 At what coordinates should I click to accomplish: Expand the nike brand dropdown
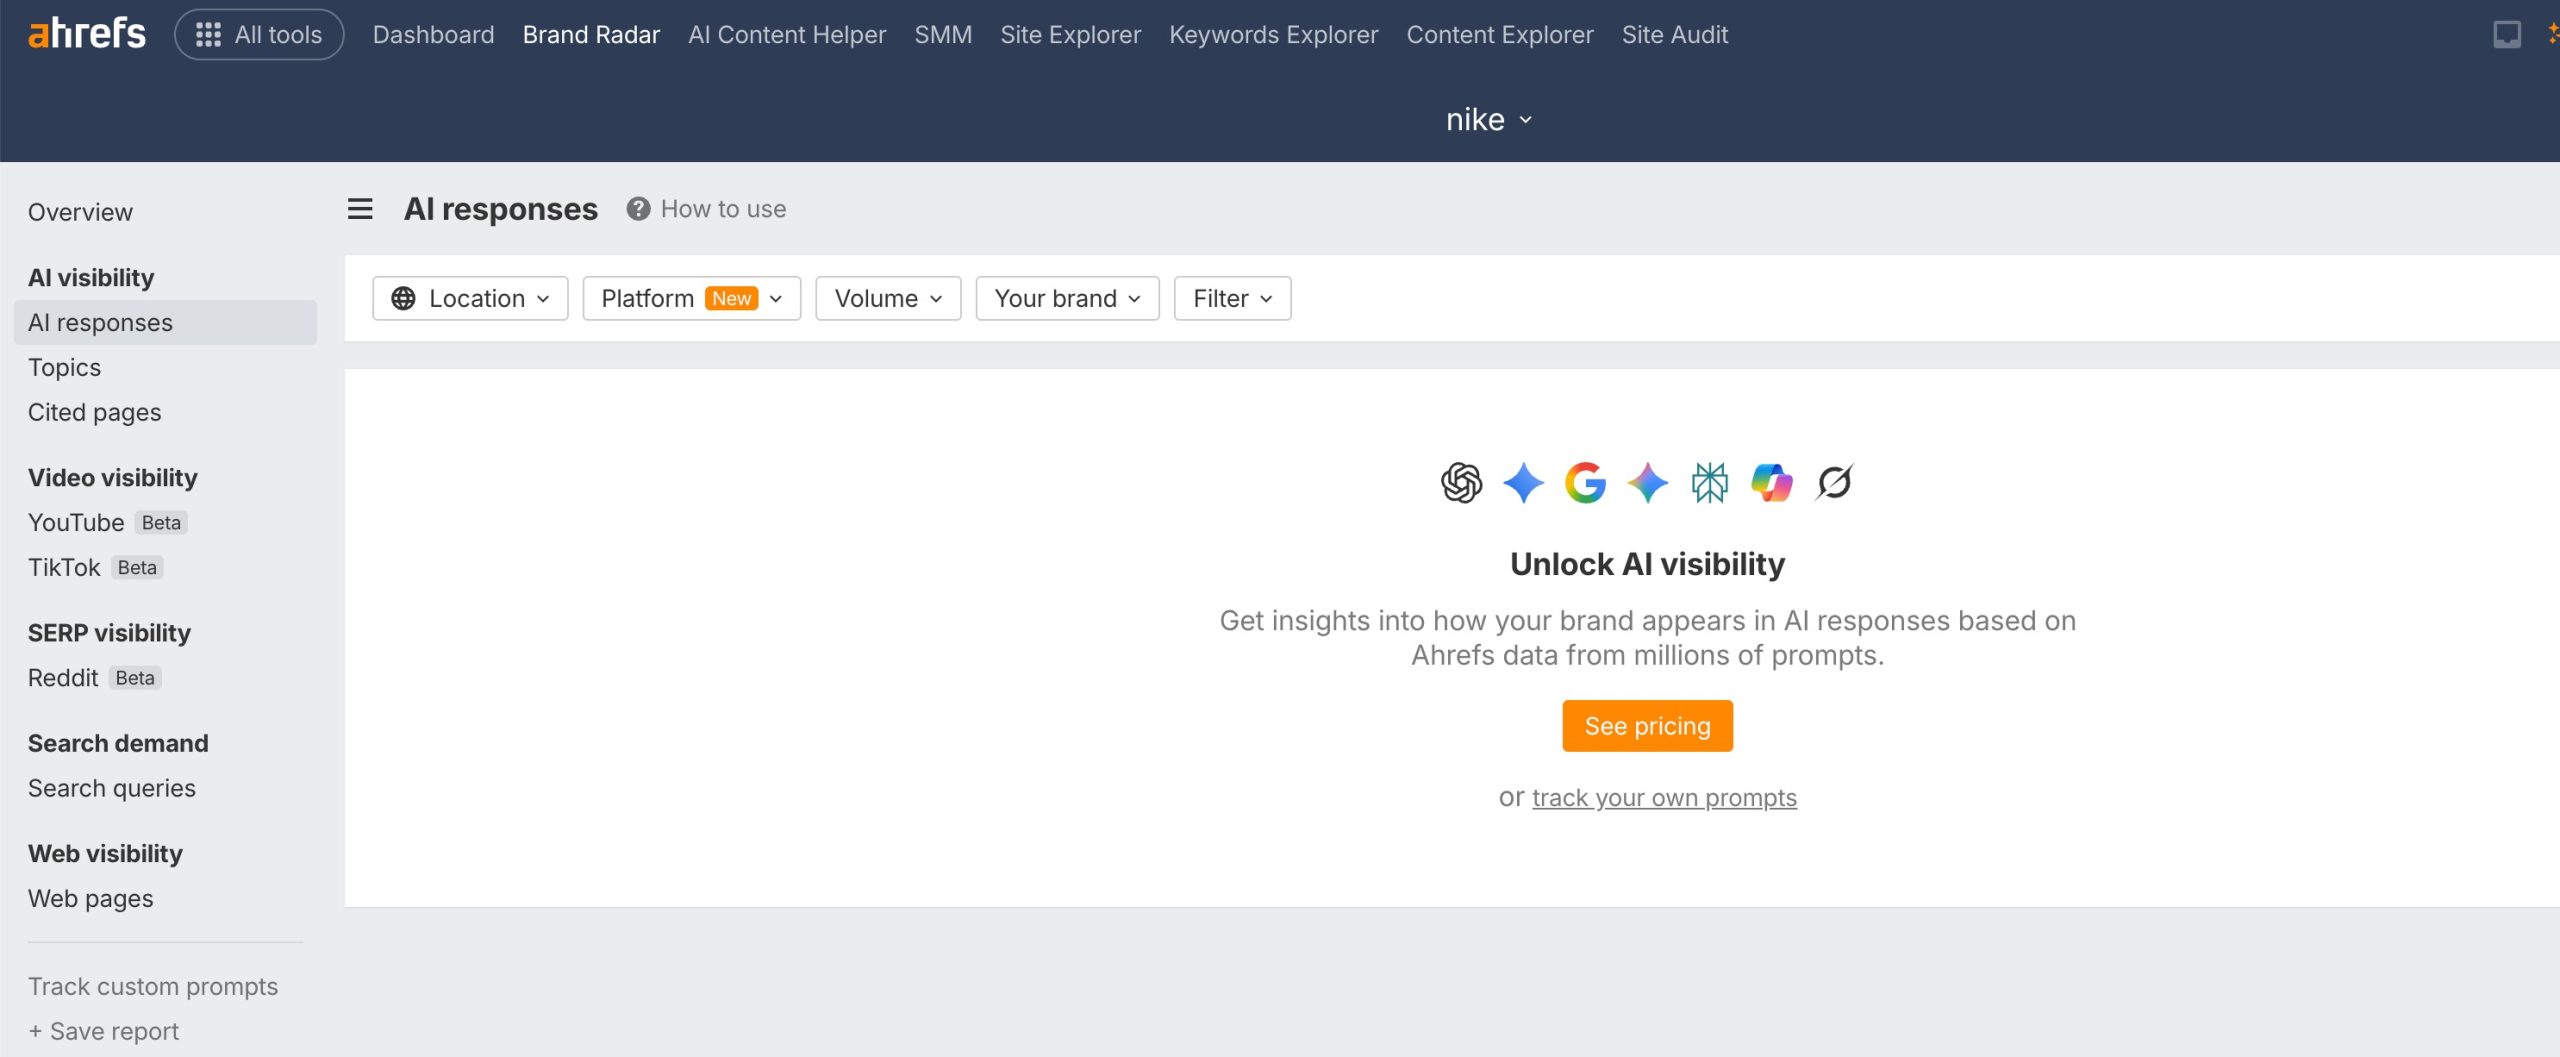tap(1488, 119)
